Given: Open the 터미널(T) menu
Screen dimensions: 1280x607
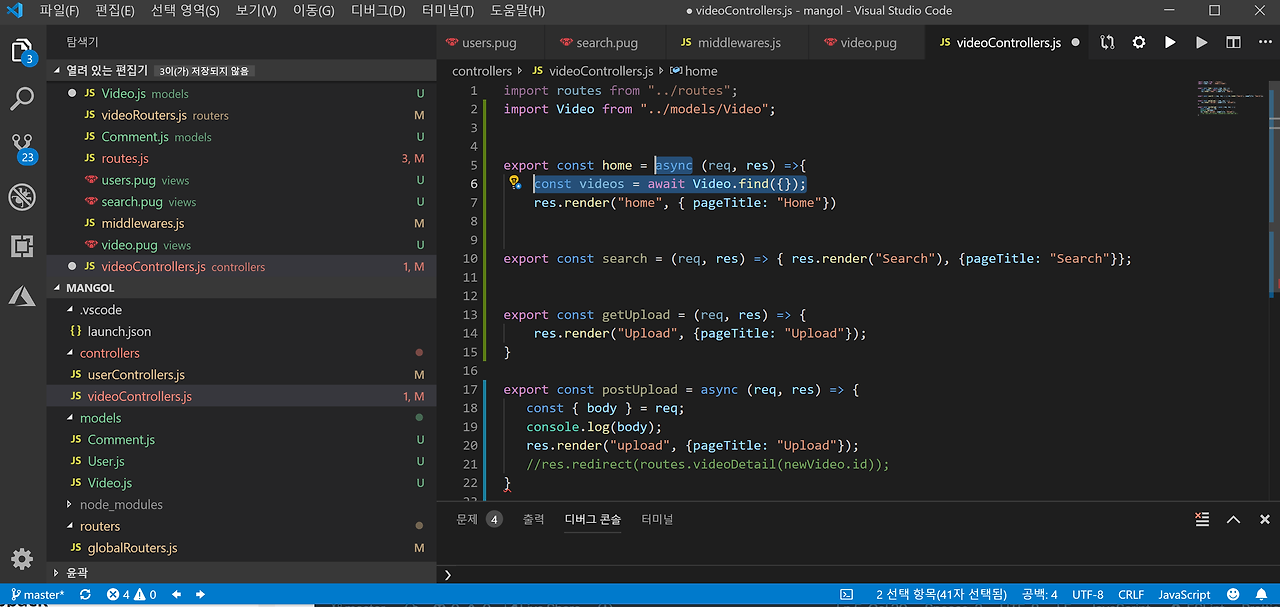Looking at the screenshot, I should point(447,11).
